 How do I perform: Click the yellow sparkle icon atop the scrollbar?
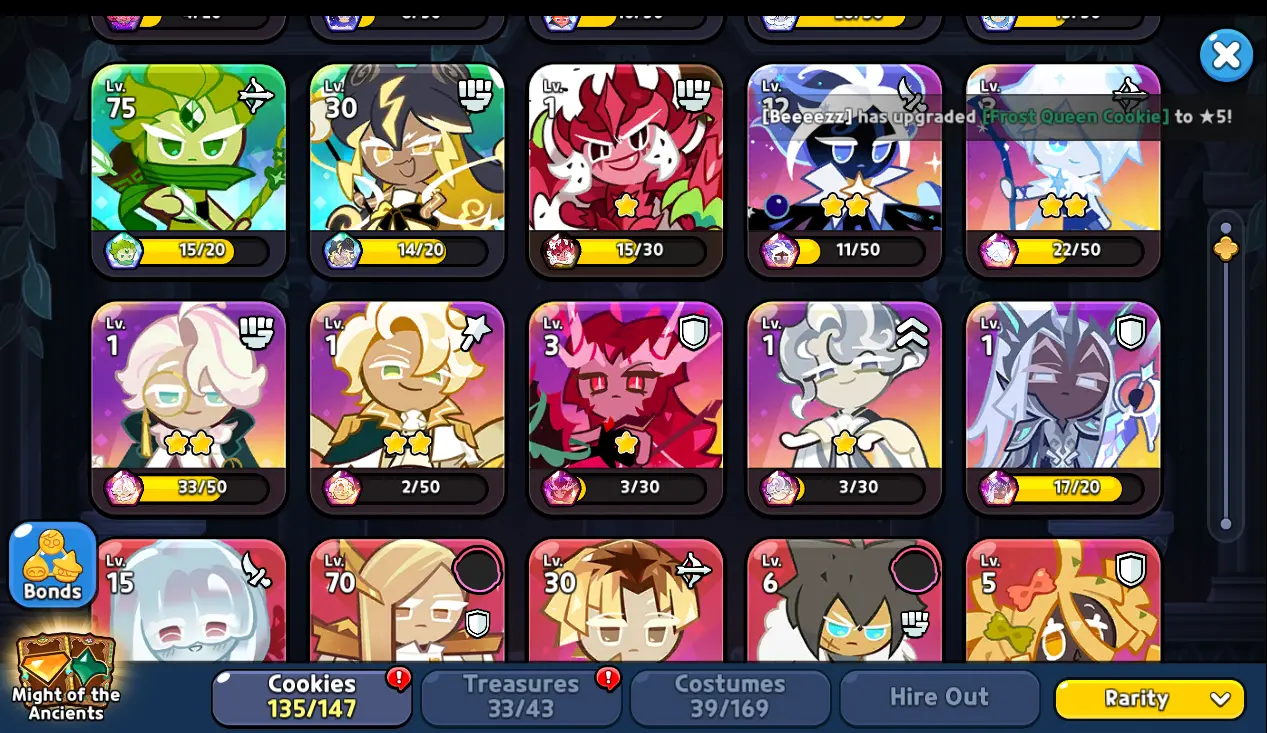click(1226, 248)
